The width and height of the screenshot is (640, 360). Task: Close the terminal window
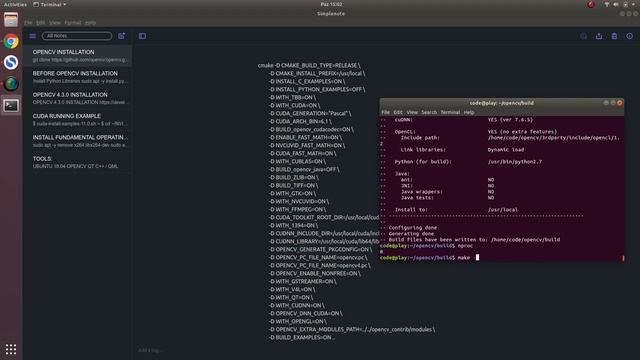click(x=620, y=103)
